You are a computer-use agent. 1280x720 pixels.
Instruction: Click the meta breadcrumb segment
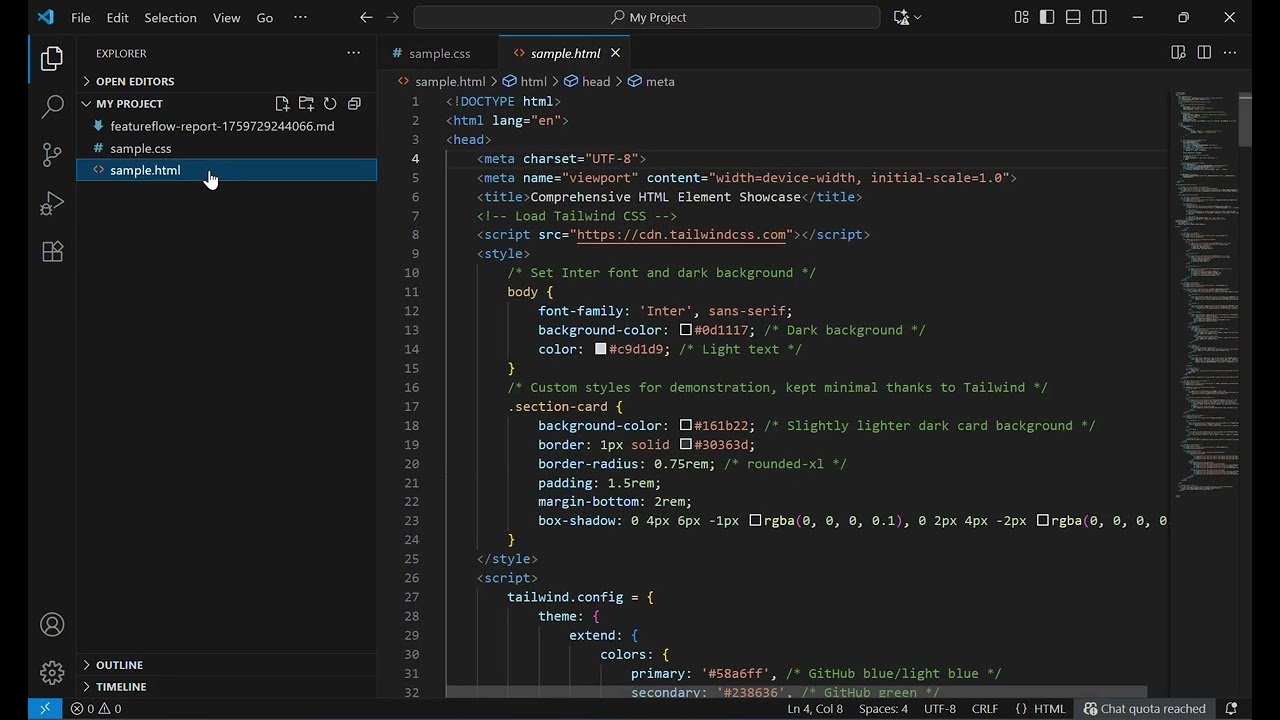point(651,82)
